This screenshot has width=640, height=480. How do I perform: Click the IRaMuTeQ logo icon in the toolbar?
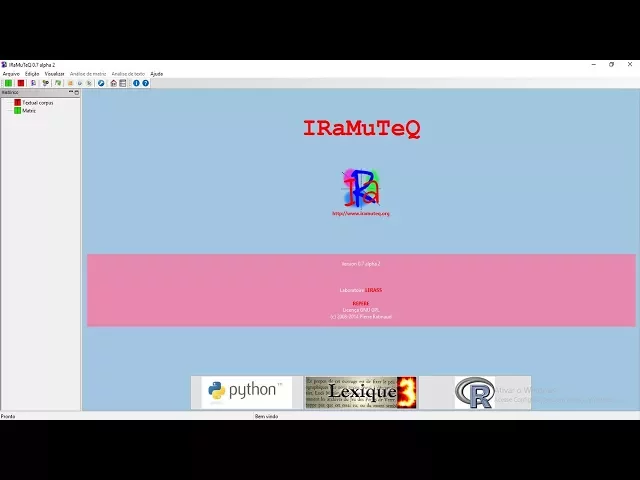(33, 83)
